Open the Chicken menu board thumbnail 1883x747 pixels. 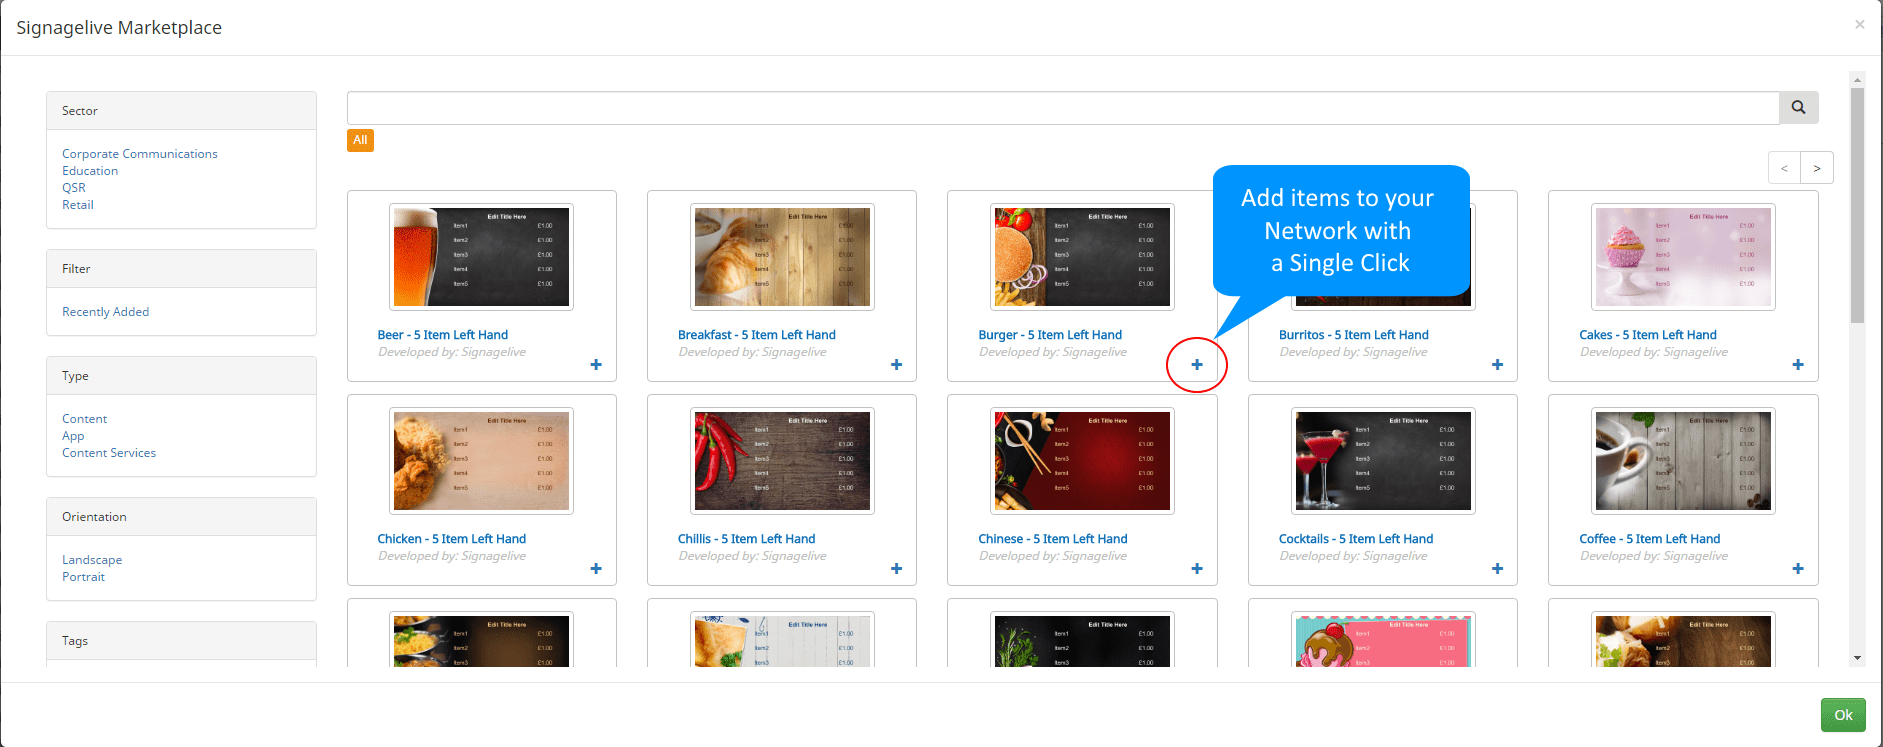click(x=481, y=461)
